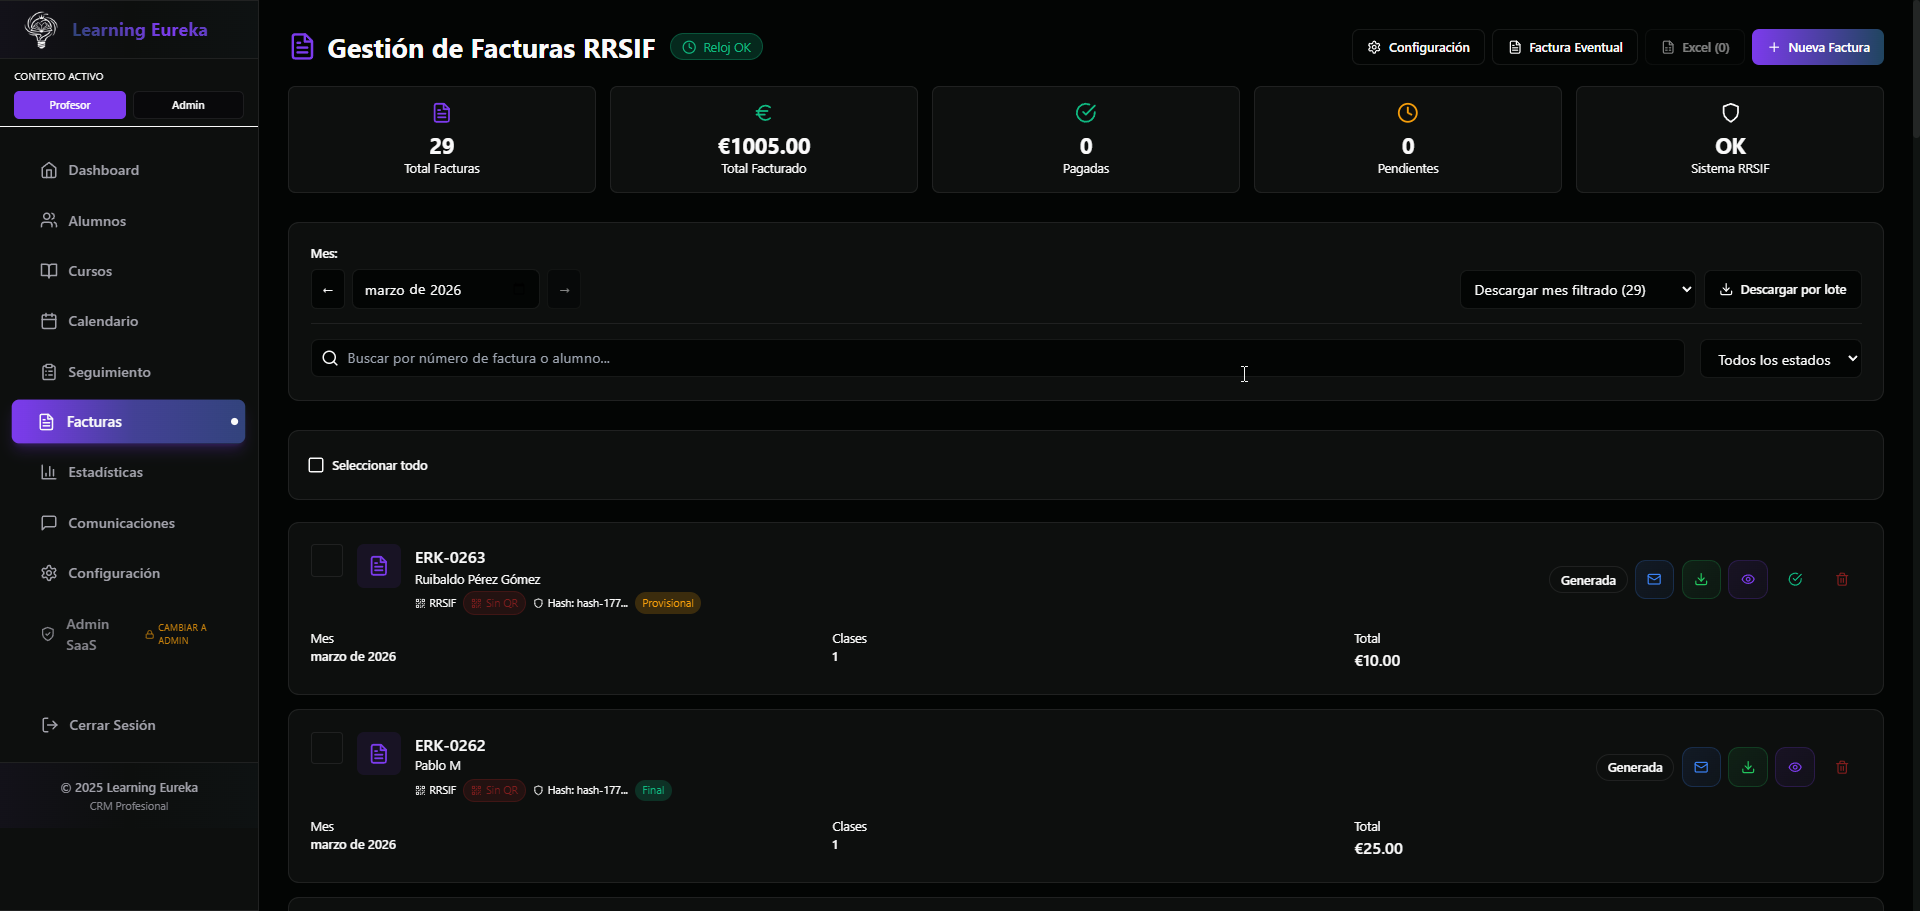Go to previous month with left arrow
This screenshot has width=1920, height=911.
(x=328, y=290)
